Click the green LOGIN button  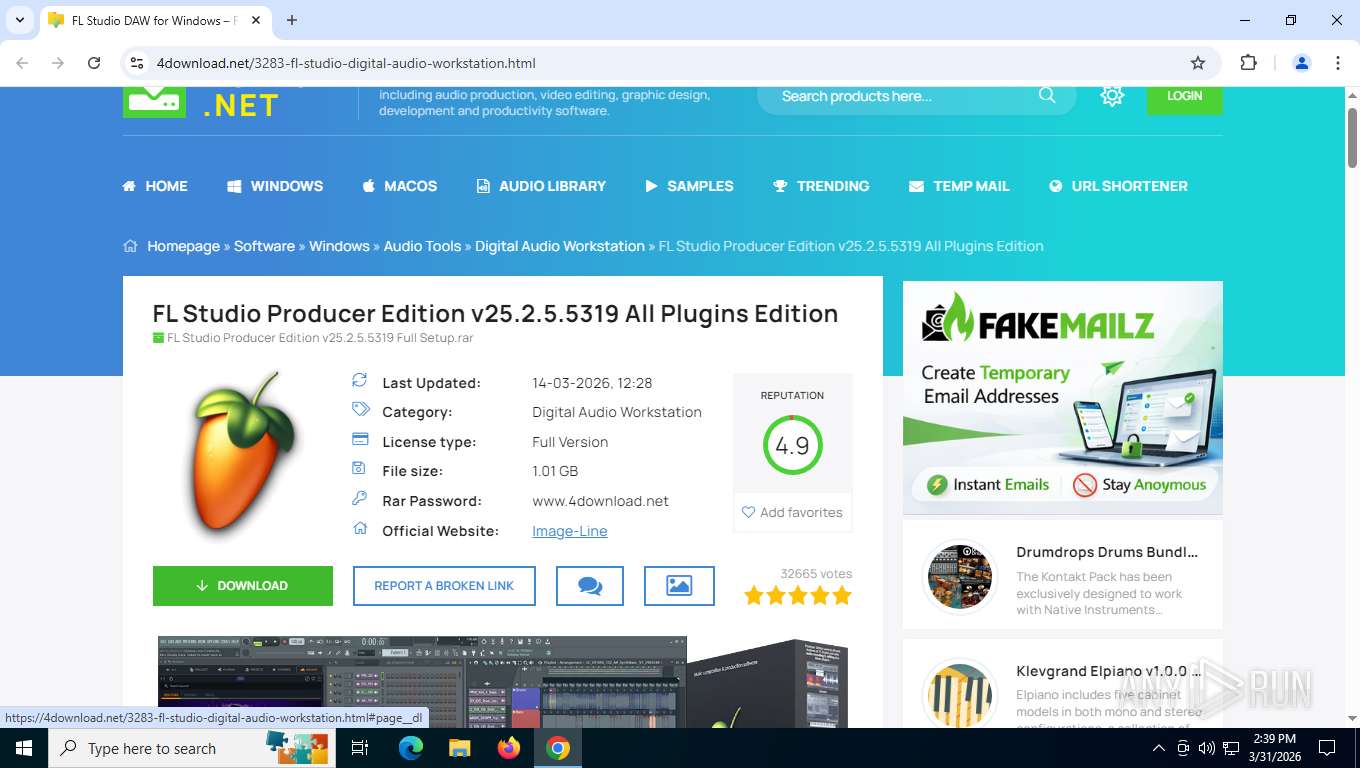click(x=1184, y=97)
